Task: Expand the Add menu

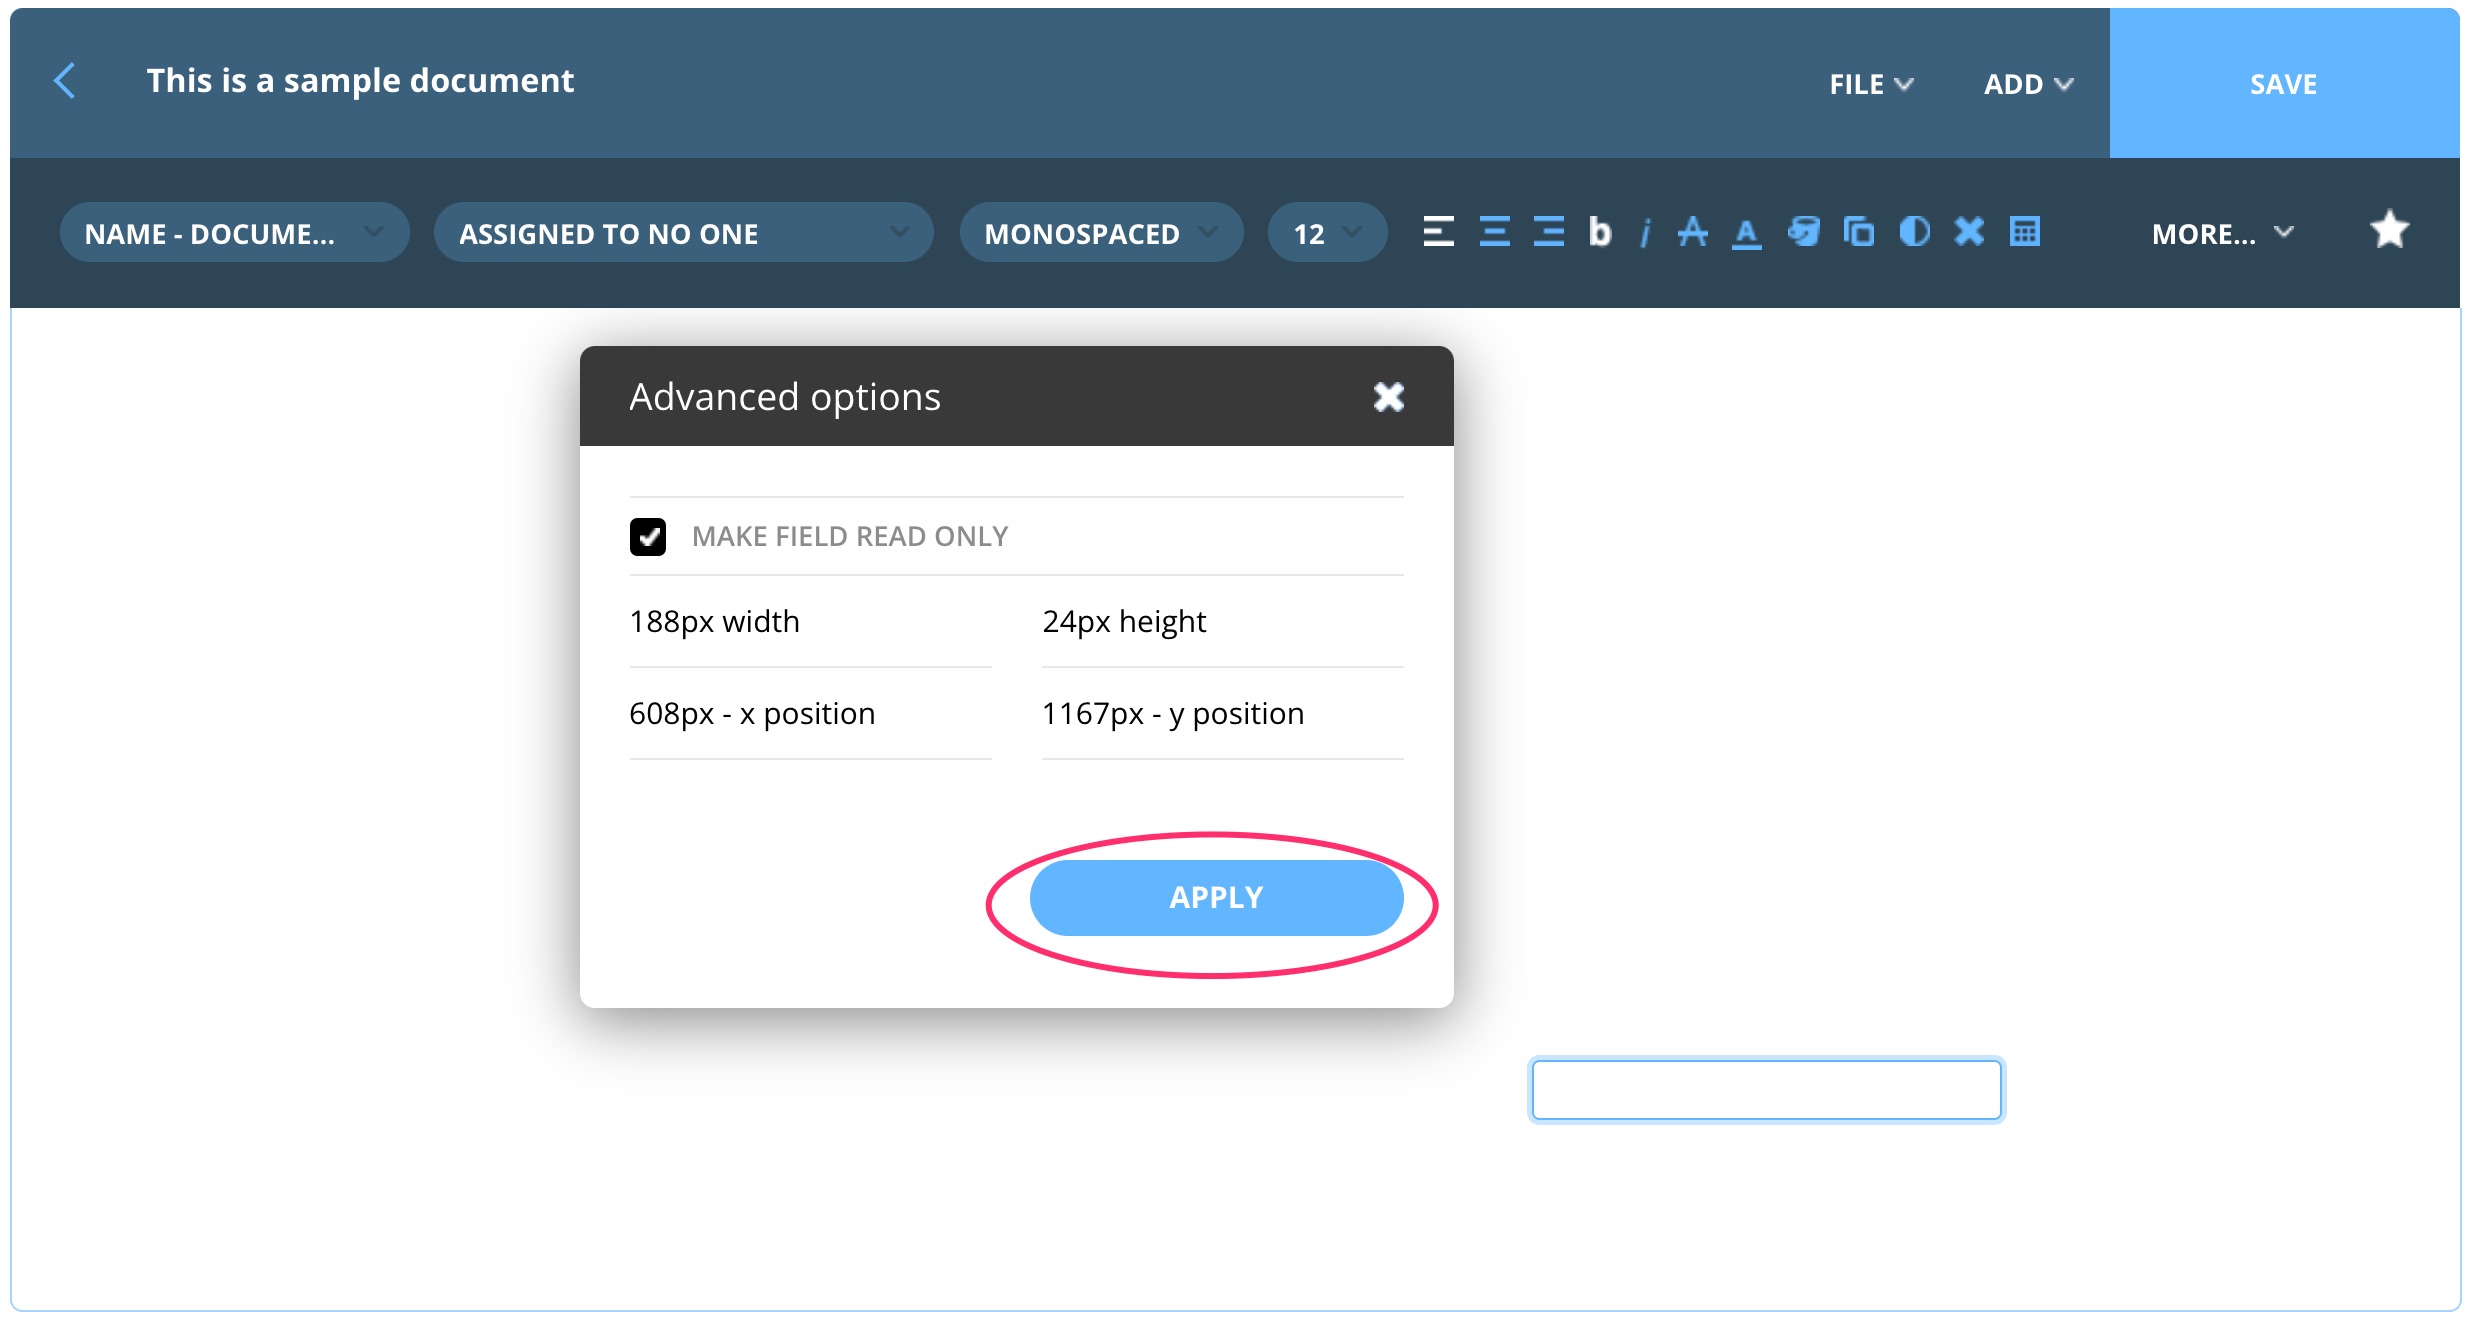Action: 2026,84
